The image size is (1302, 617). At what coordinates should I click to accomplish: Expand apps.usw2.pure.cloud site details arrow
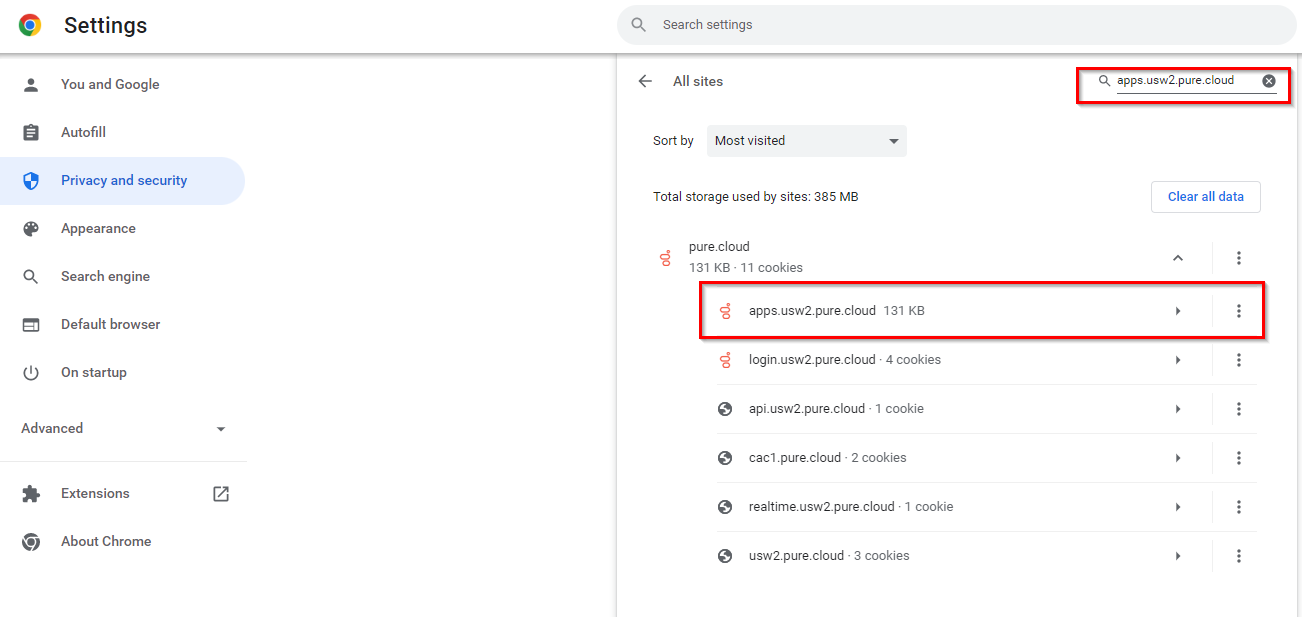(x=1177, y=311)
